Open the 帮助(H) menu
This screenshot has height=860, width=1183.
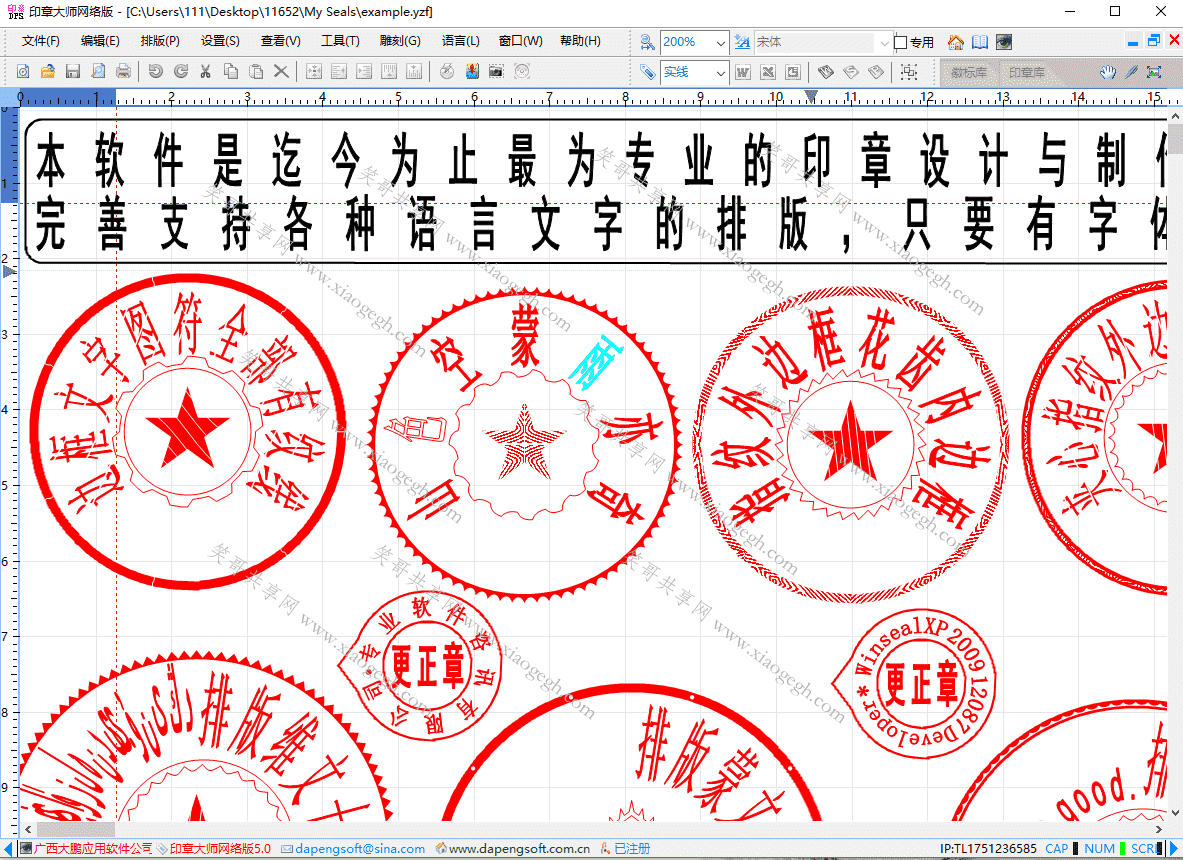click(x=580, y=41)
